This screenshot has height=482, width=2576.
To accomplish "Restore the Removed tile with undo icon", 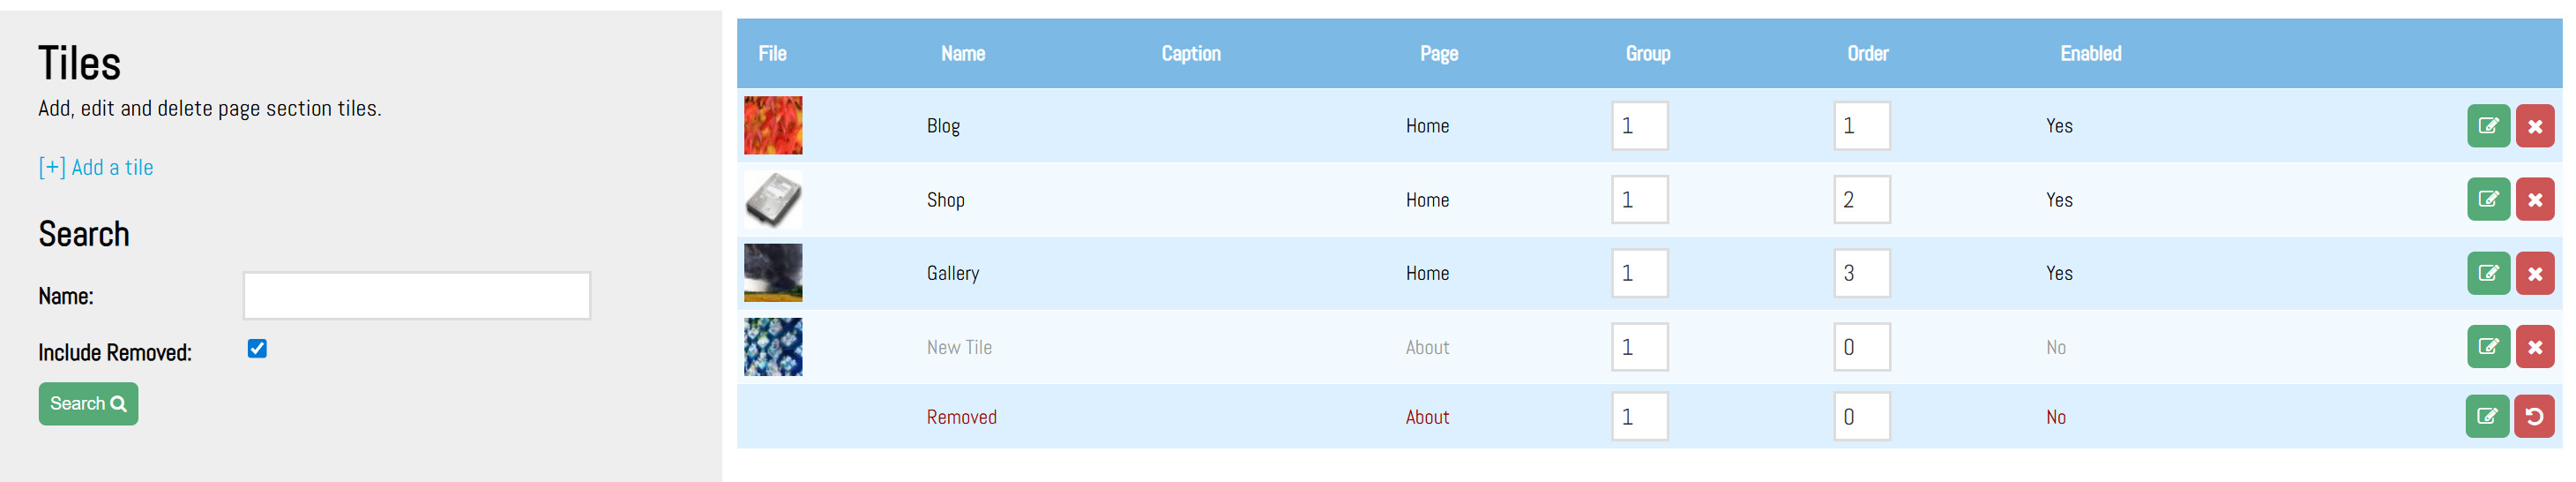I will [x=2534, y=417].
